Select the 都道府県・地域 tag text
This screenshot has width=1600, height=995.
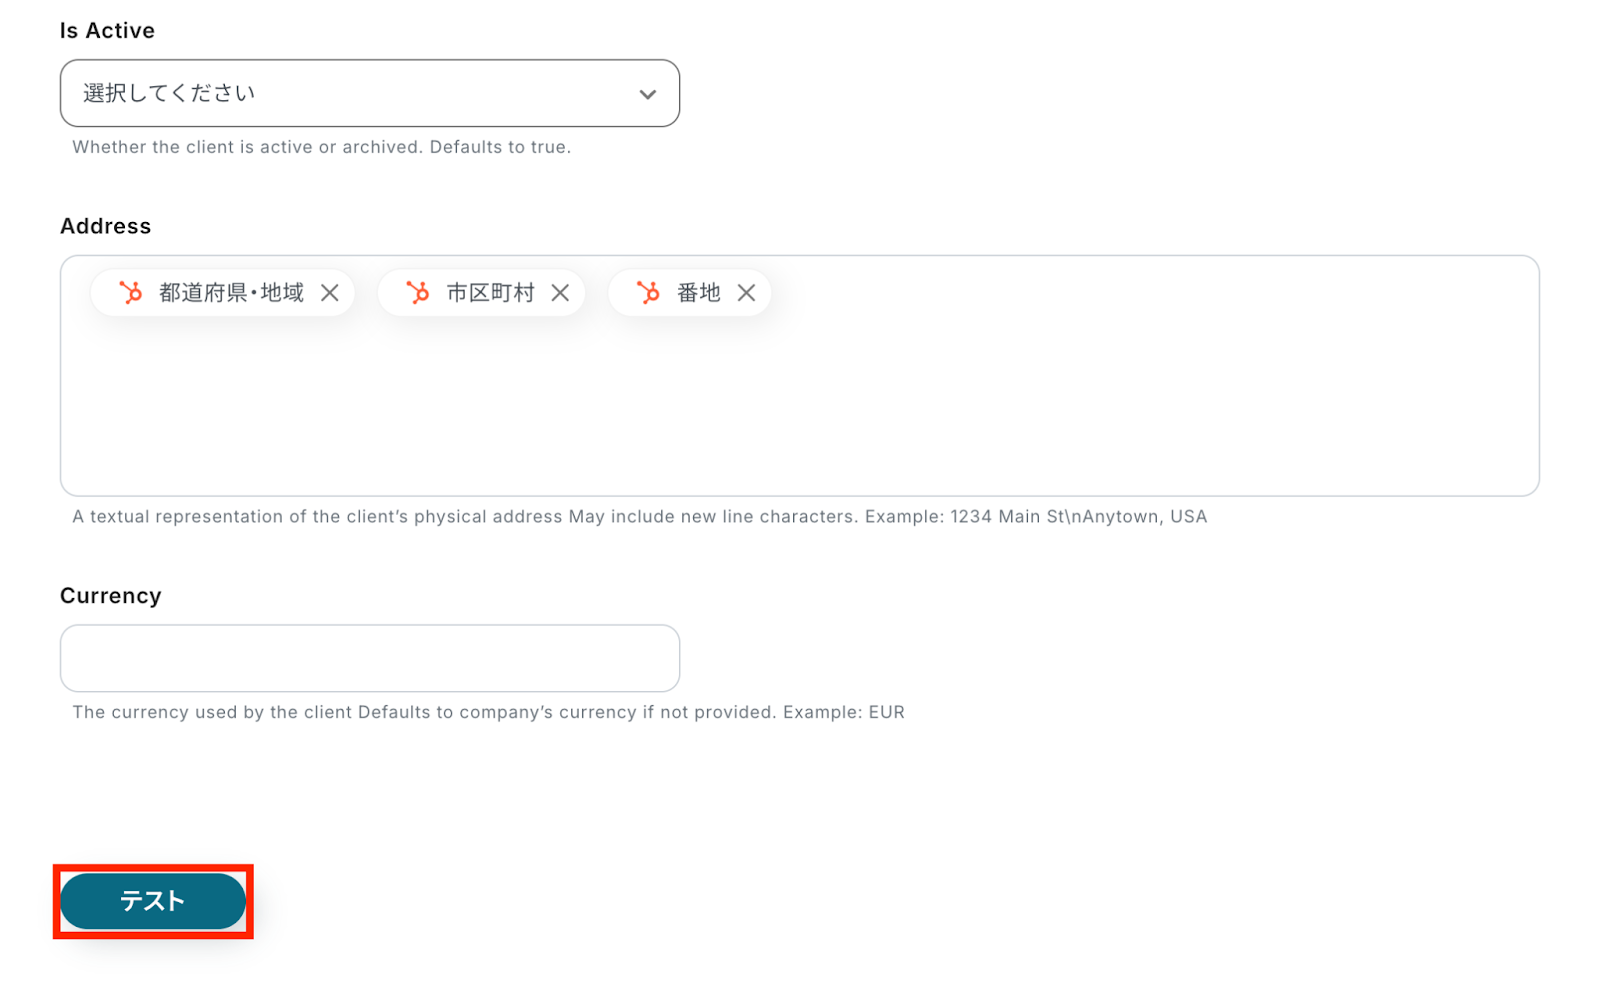231,293
